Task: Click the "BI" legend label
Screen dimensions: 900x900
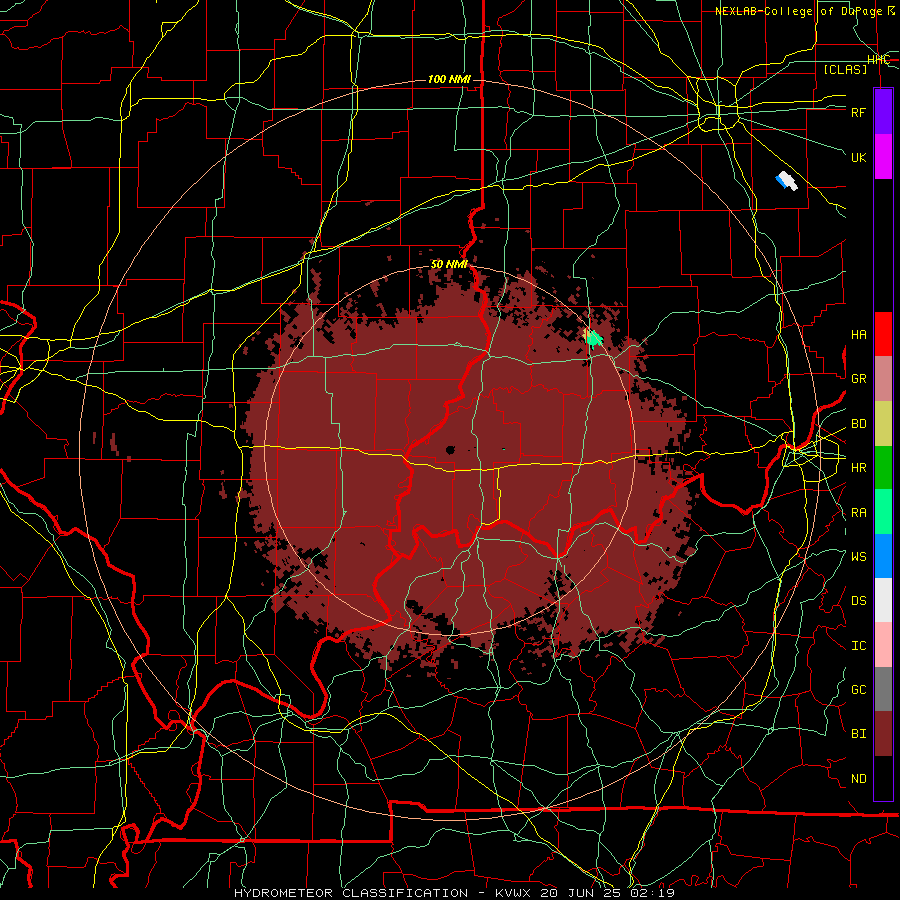Action: coord(858,734)
